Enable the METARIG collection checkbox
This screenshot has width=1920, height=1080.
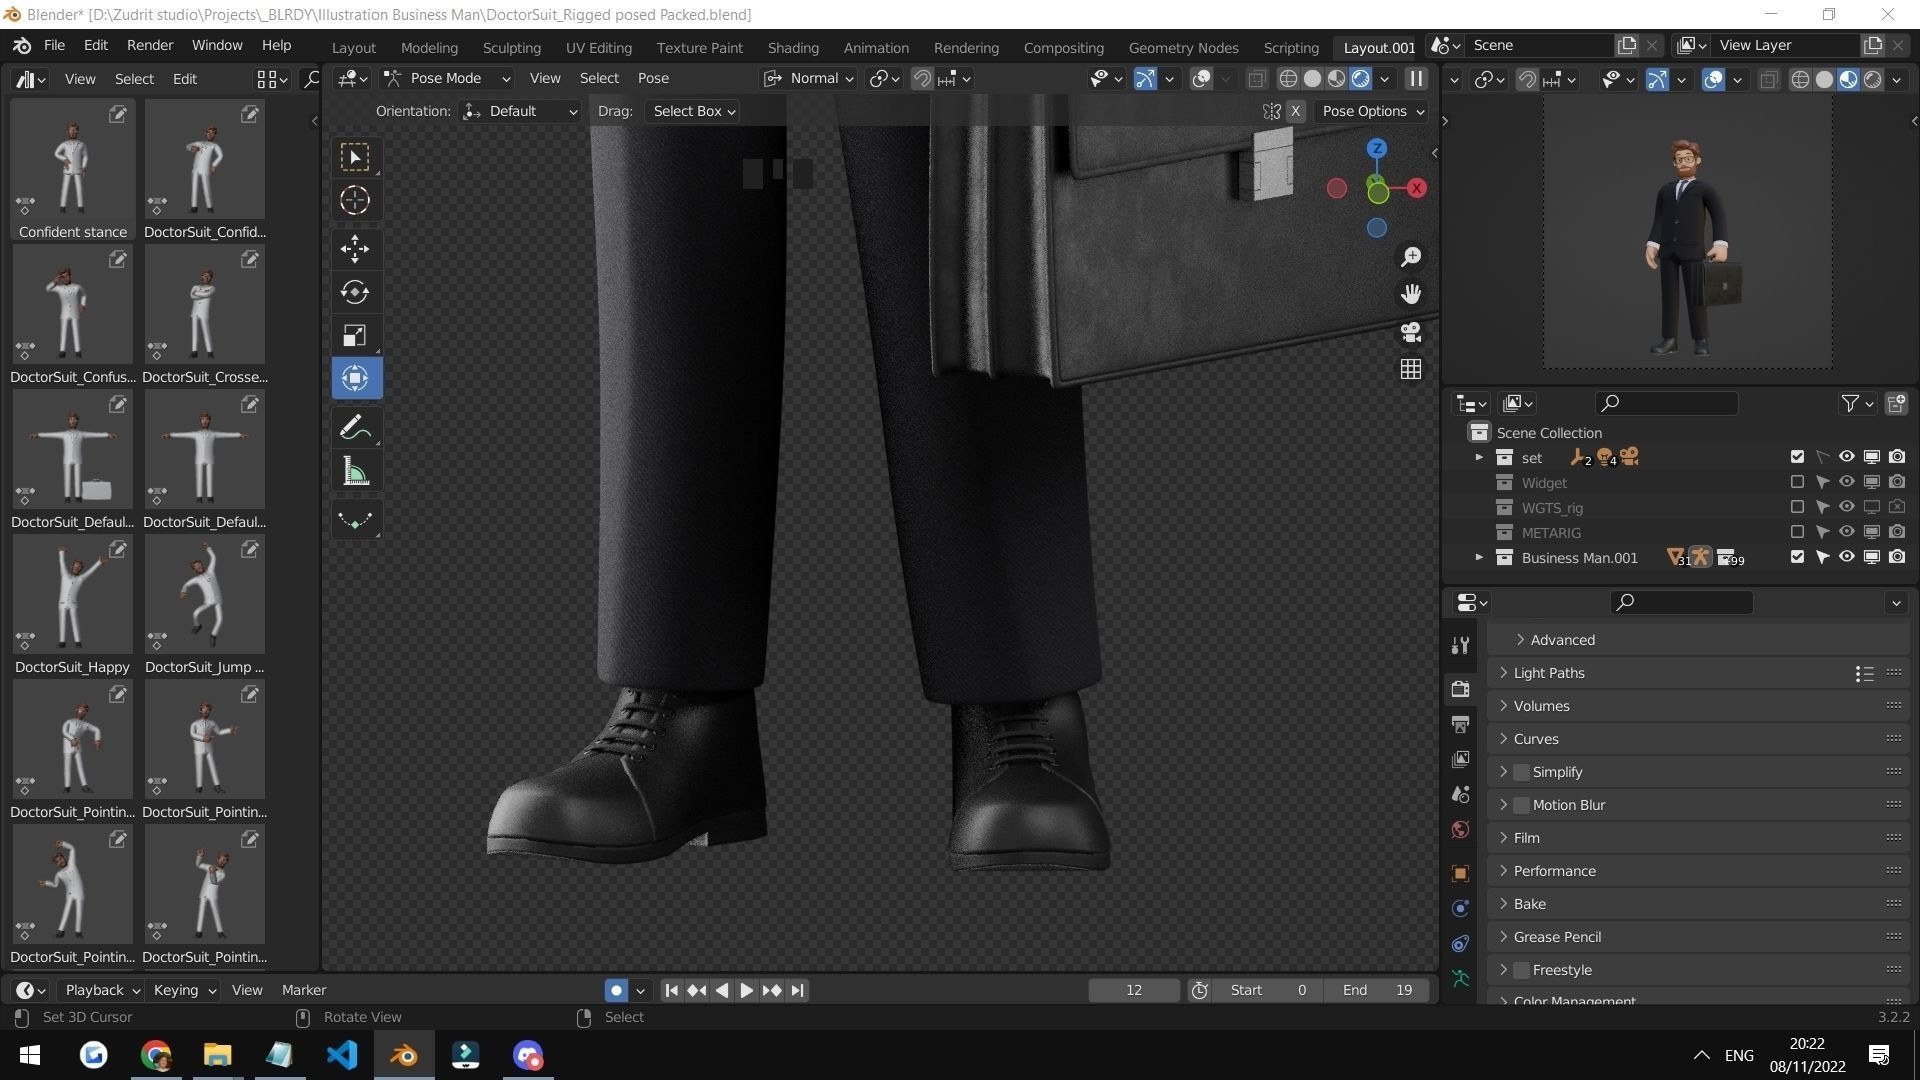coord(1797,532)
